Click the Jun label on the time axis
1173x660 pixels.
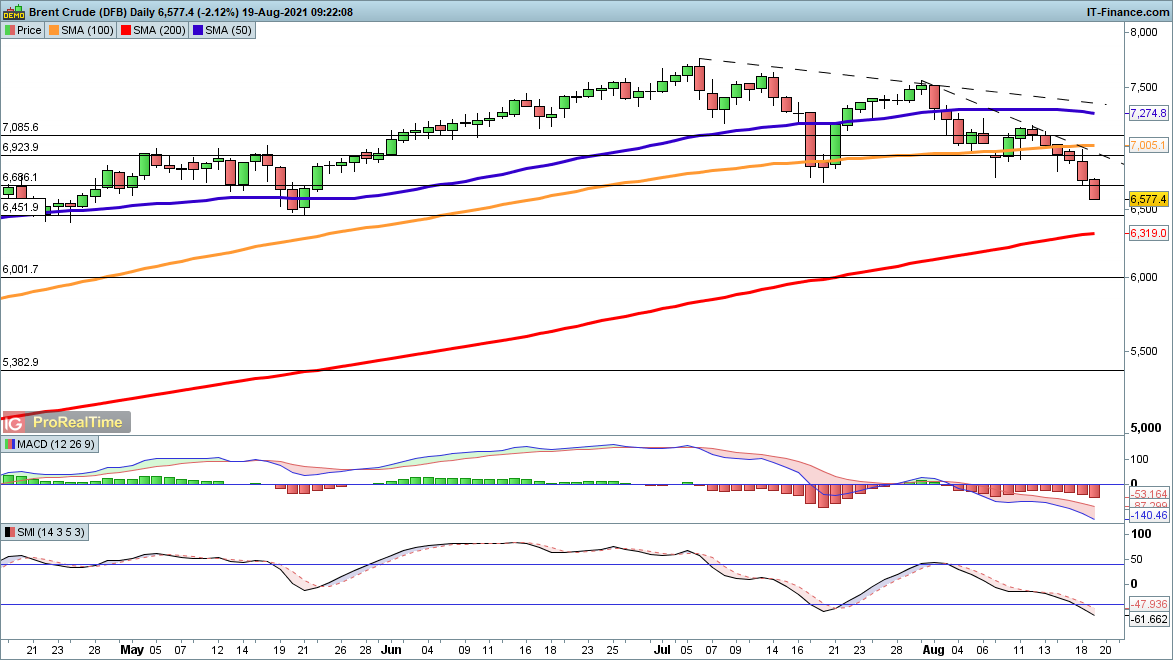tap(392, 649)
